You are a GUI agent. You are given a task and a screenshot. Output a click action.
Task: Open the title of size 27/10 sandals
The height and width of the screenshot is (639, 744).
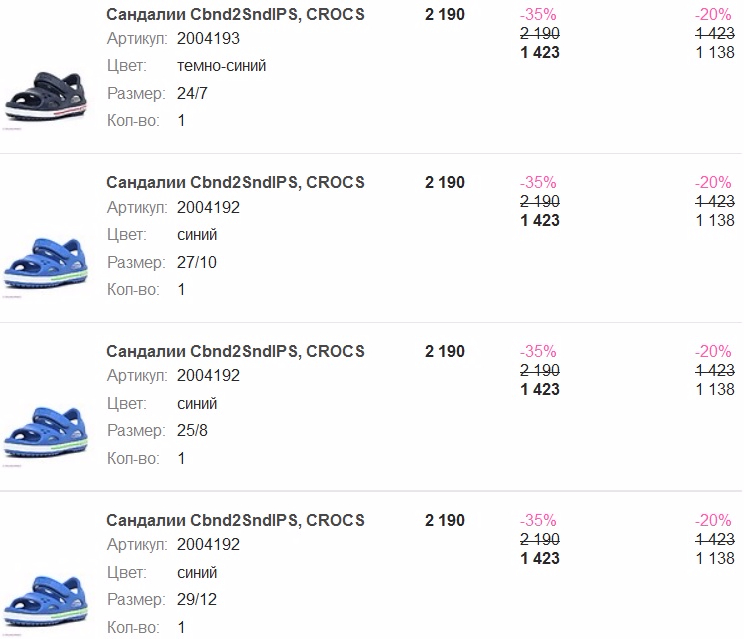(235, 182)
